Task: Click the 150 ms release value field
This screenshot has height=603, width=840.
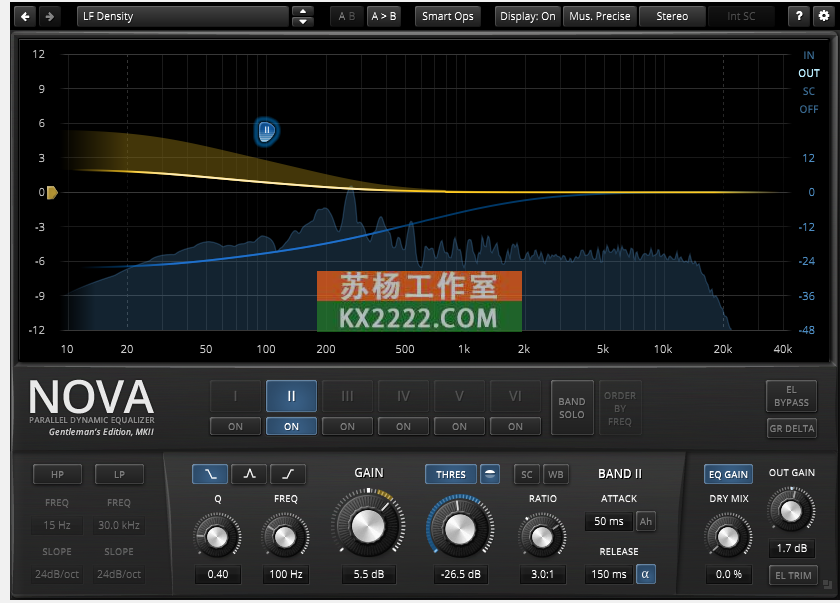Action: point(609,574)
